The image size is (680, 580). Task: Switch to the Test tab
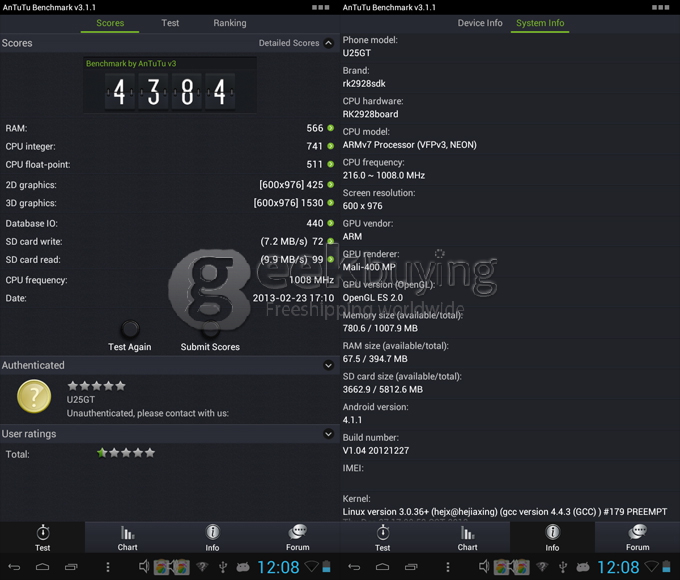pyautogui.click(x=170, y=23)
